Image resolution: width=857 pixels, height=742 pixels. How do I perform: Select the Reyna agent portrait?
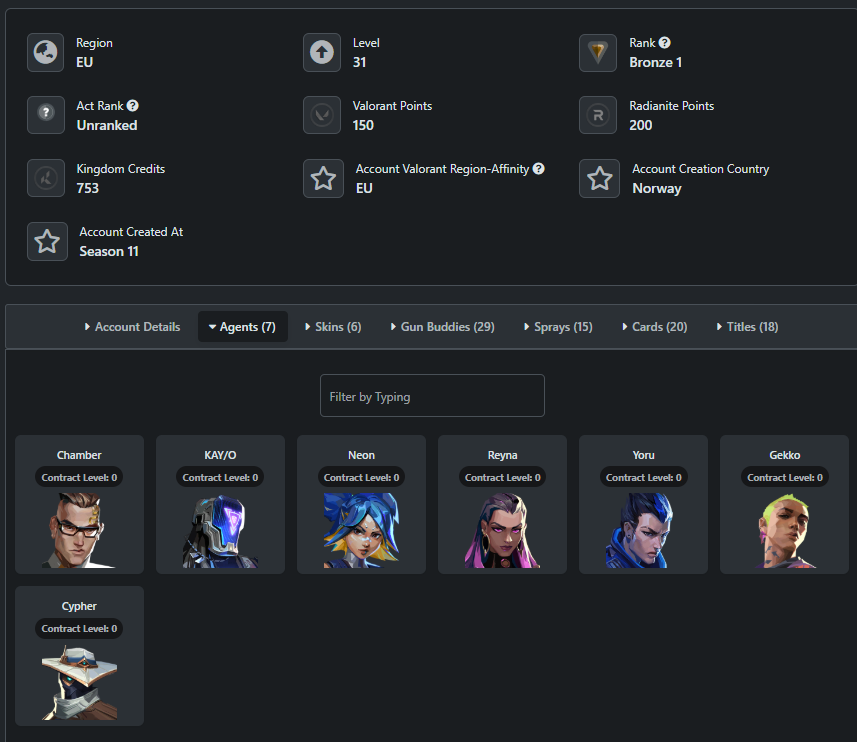point(502,530)
